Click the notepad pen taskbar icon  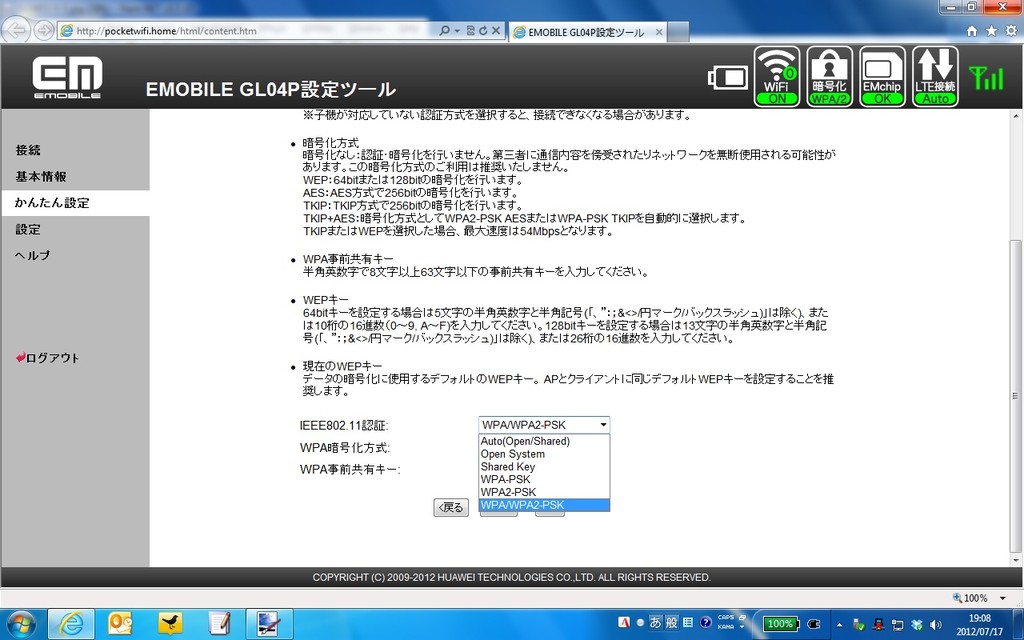tap(219, 624)
